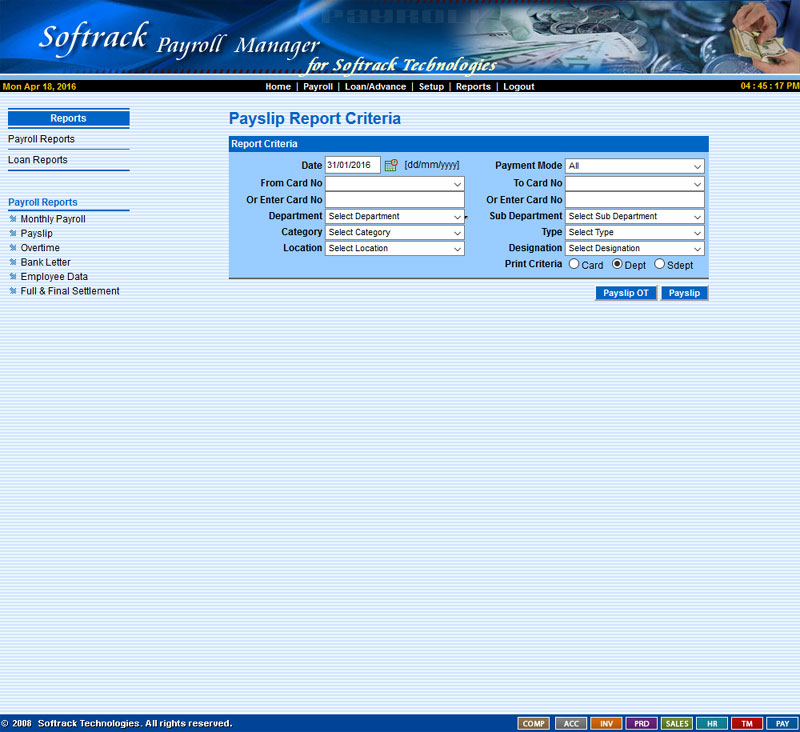The width and height of the screenshot is (800, 732).
Task: Click the Date input field
Action: pyautogui.click(x=352, y=165)
